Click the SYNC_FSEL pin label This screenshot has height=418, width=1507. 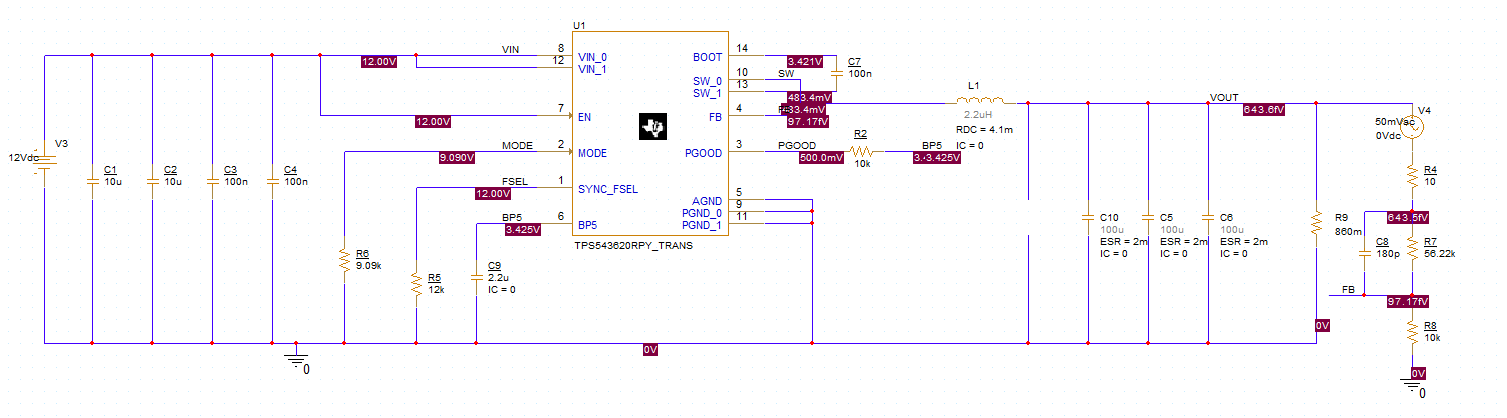point(607,189)
